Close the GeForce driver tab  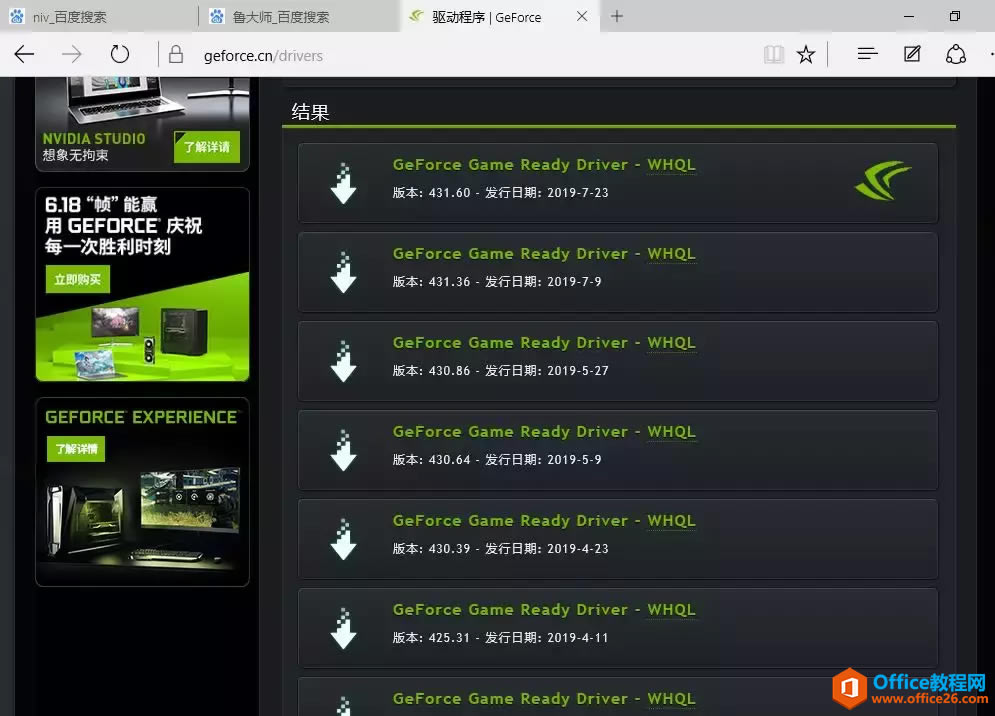(x=582, y=17)
